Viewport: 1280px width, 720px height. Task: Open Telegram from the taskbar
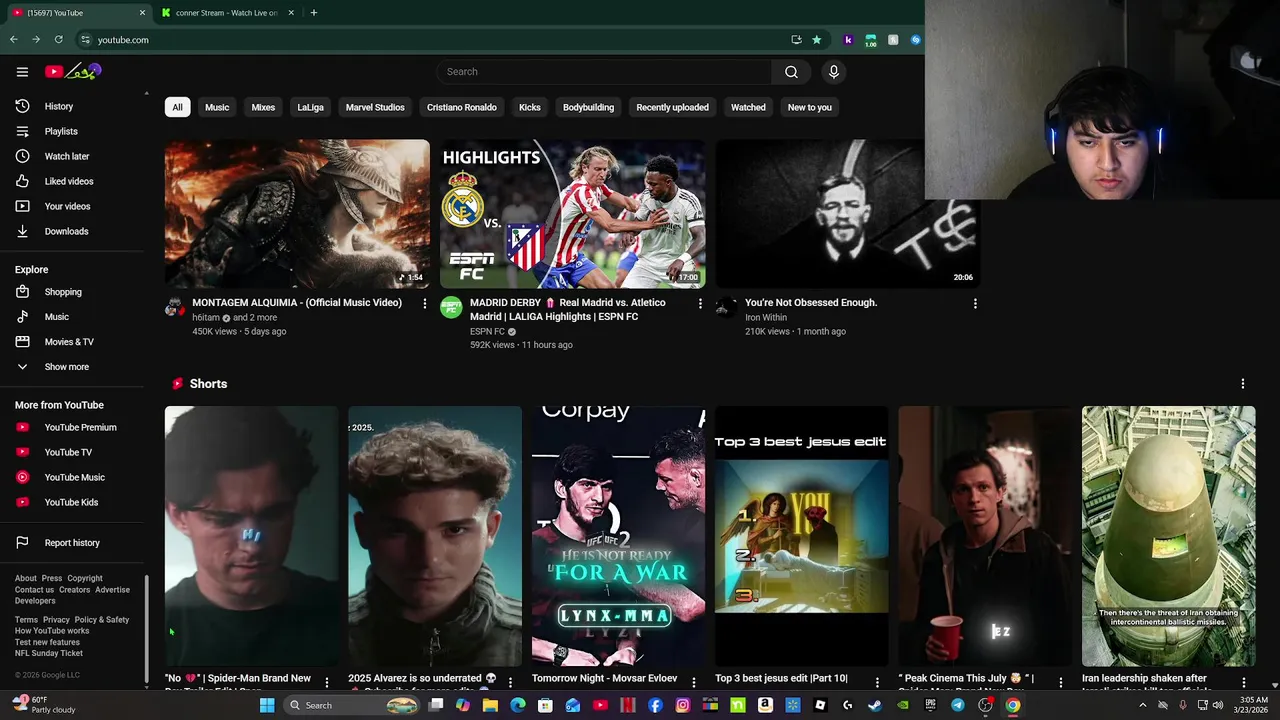pyautogui.click(x=958, y=705)
